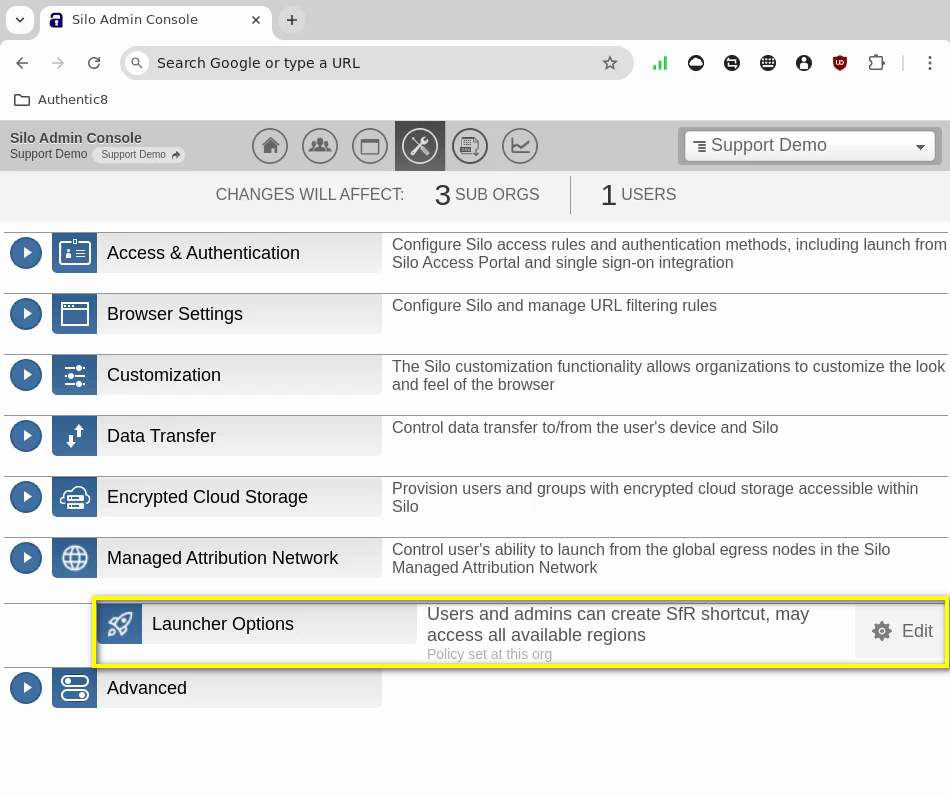The image size is (950, 797).
Task: Click the Customization sliders icon
Action: pos(75,375)
